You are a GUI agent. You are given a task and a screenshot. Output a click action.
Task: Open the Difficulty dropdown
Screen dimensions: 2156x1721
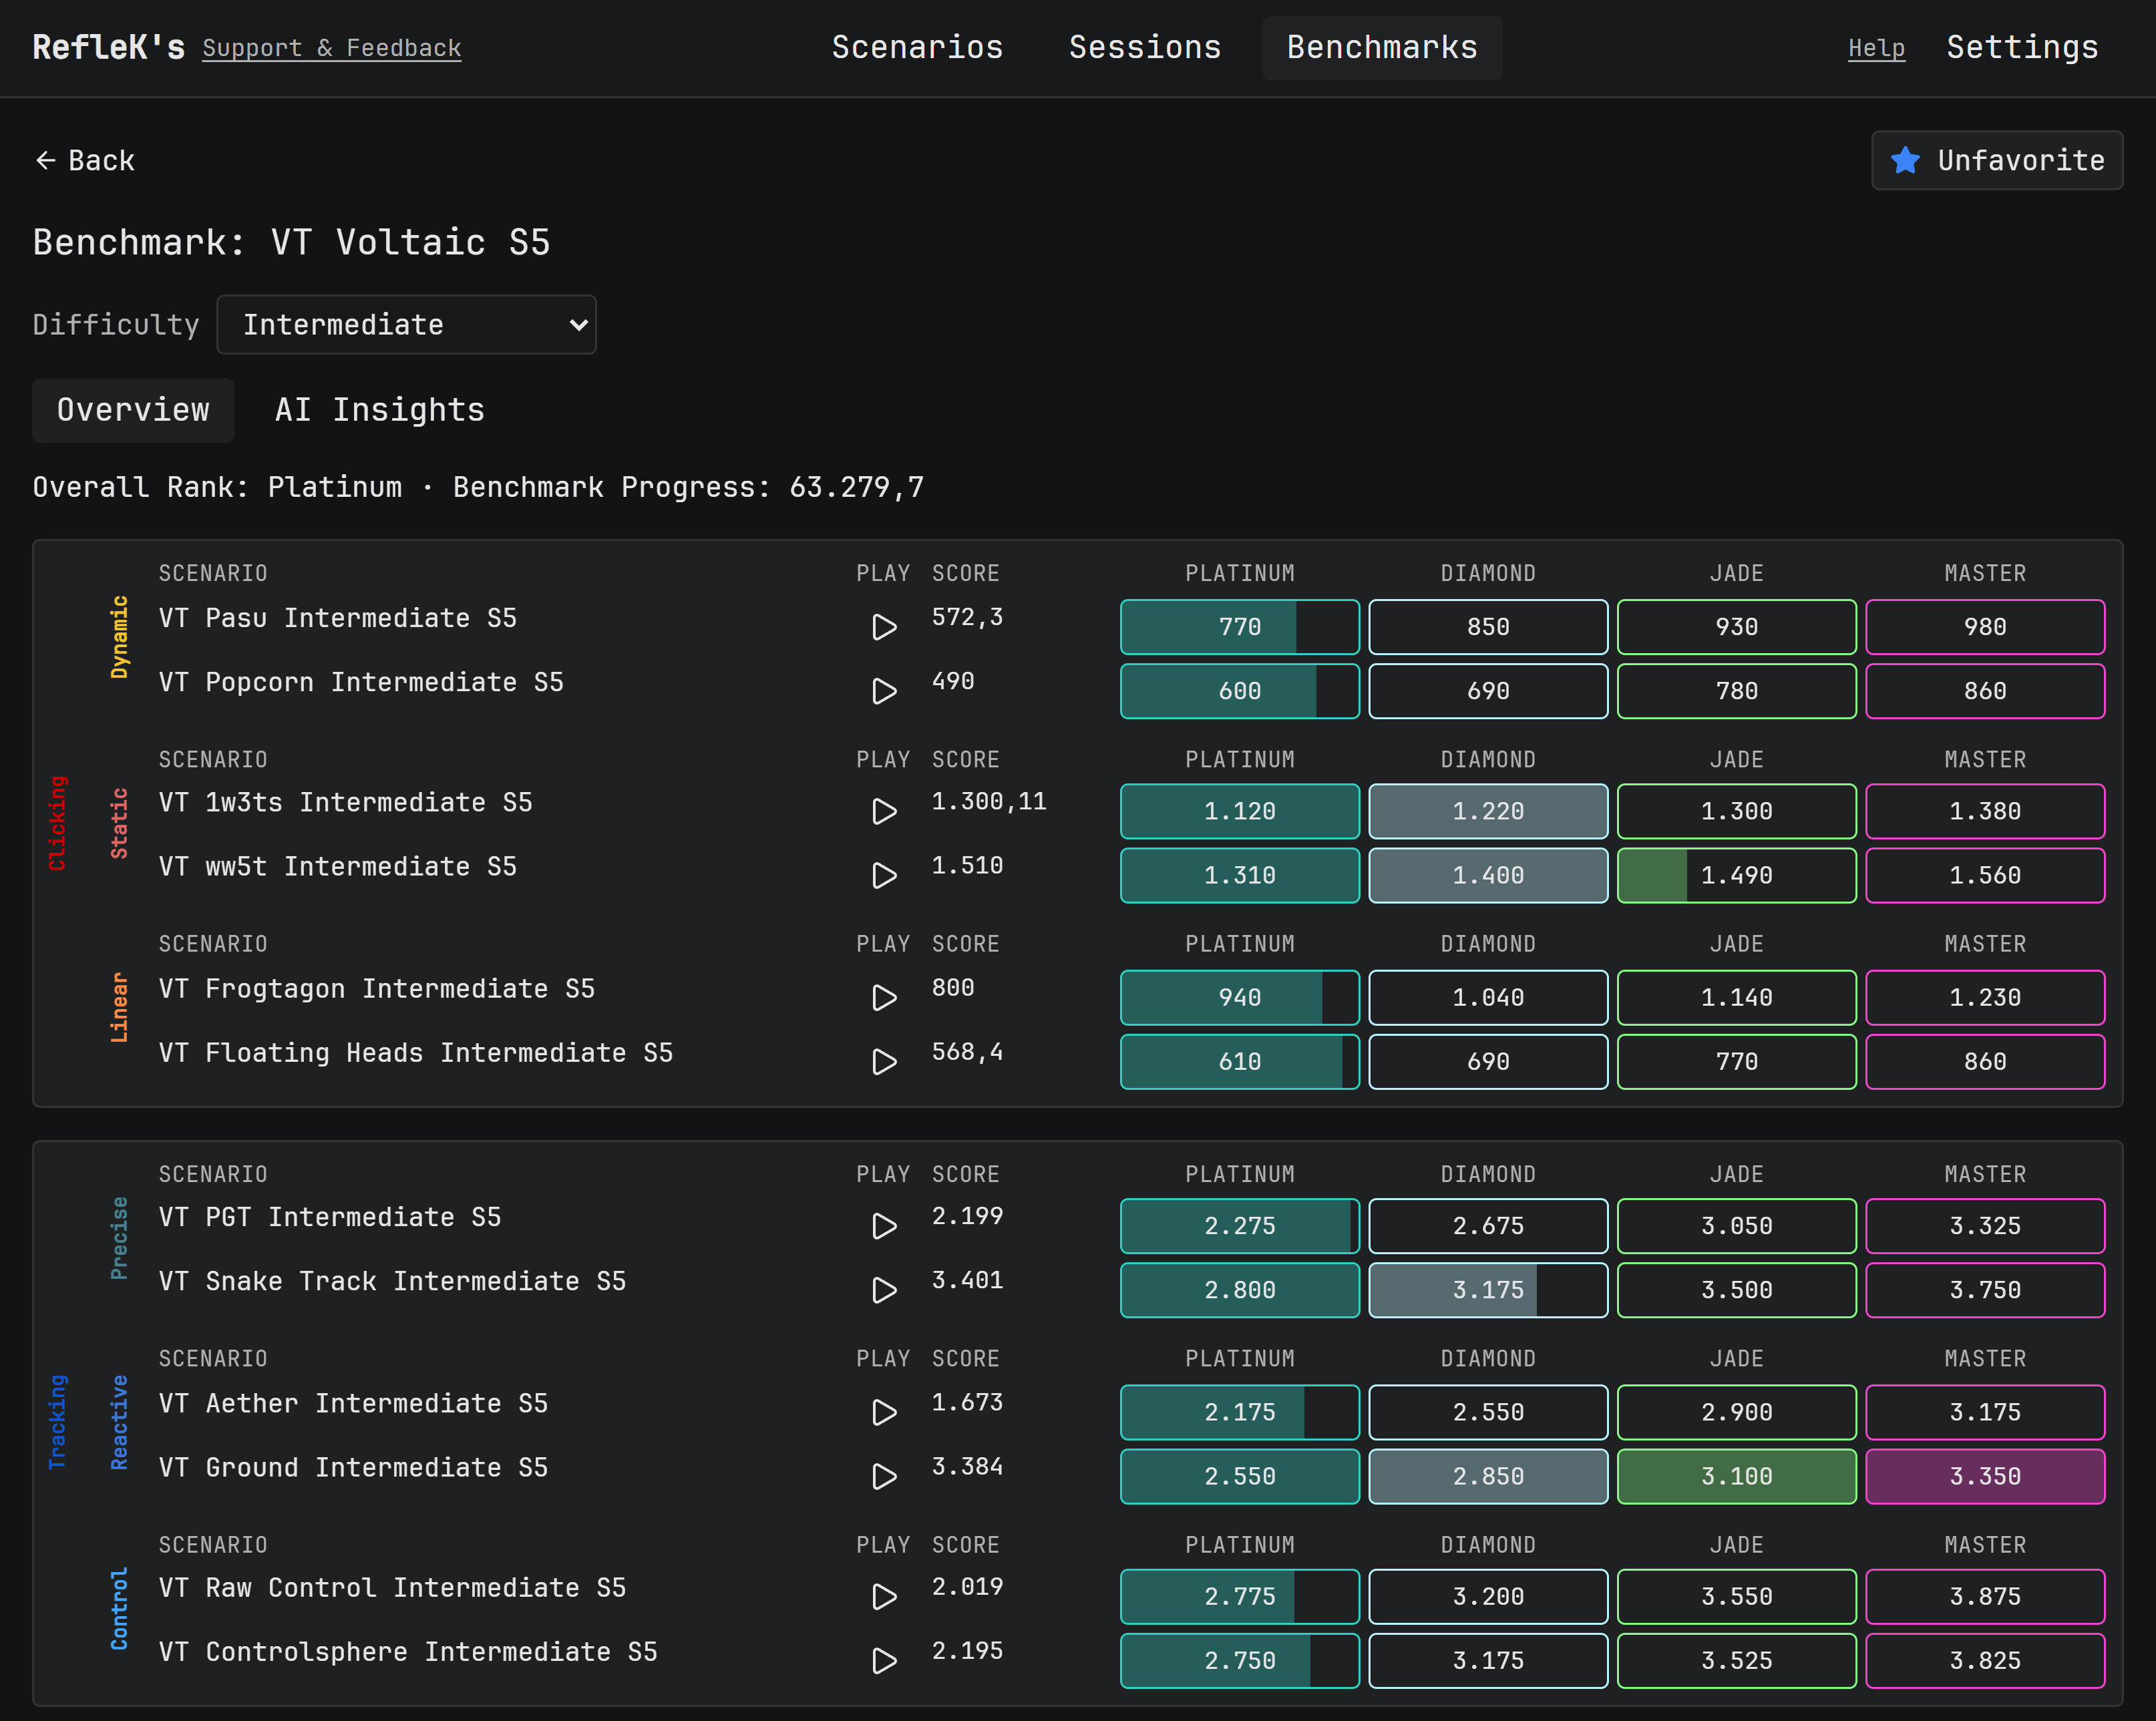[406, 324]
